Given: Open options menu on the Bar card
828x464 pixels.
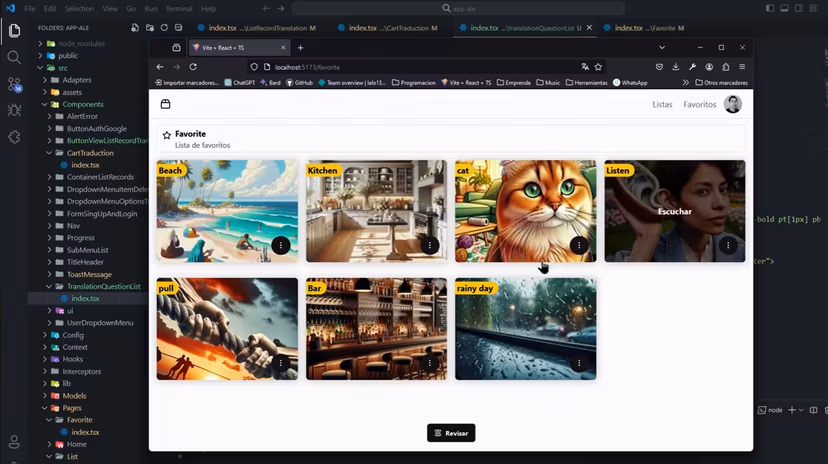Looking at the screenshot, I should point(430,363).
